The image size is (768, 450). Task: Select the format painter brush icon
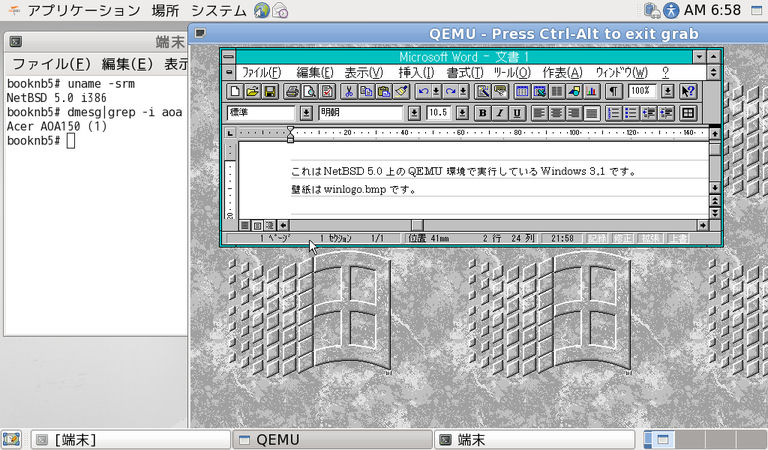tap(401, 91)
